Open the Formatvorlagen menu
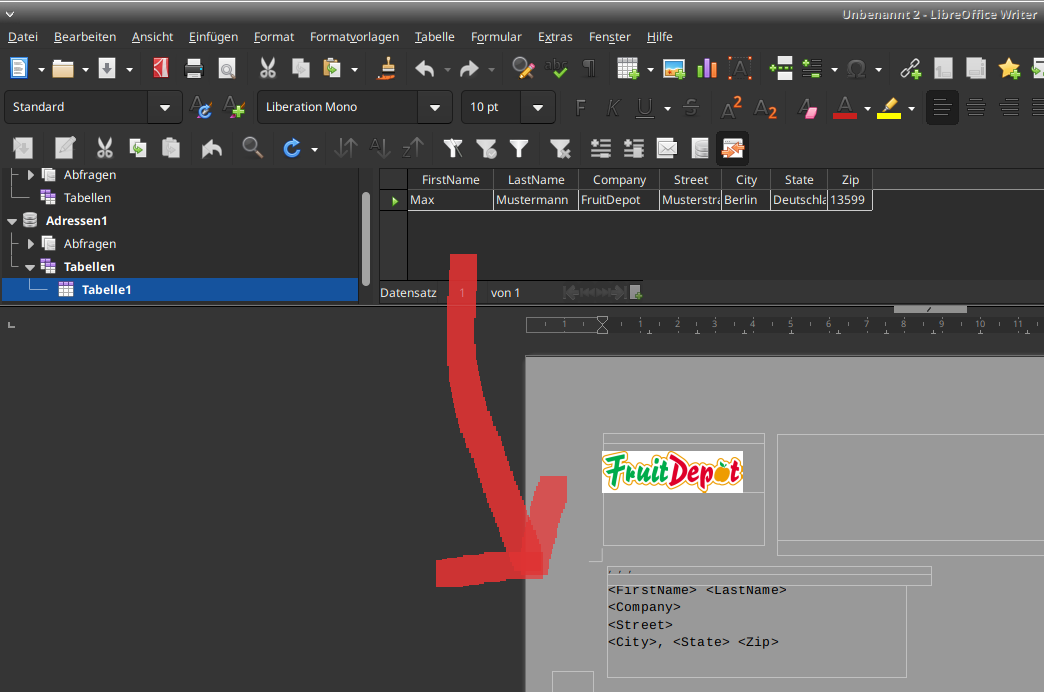 354,37
